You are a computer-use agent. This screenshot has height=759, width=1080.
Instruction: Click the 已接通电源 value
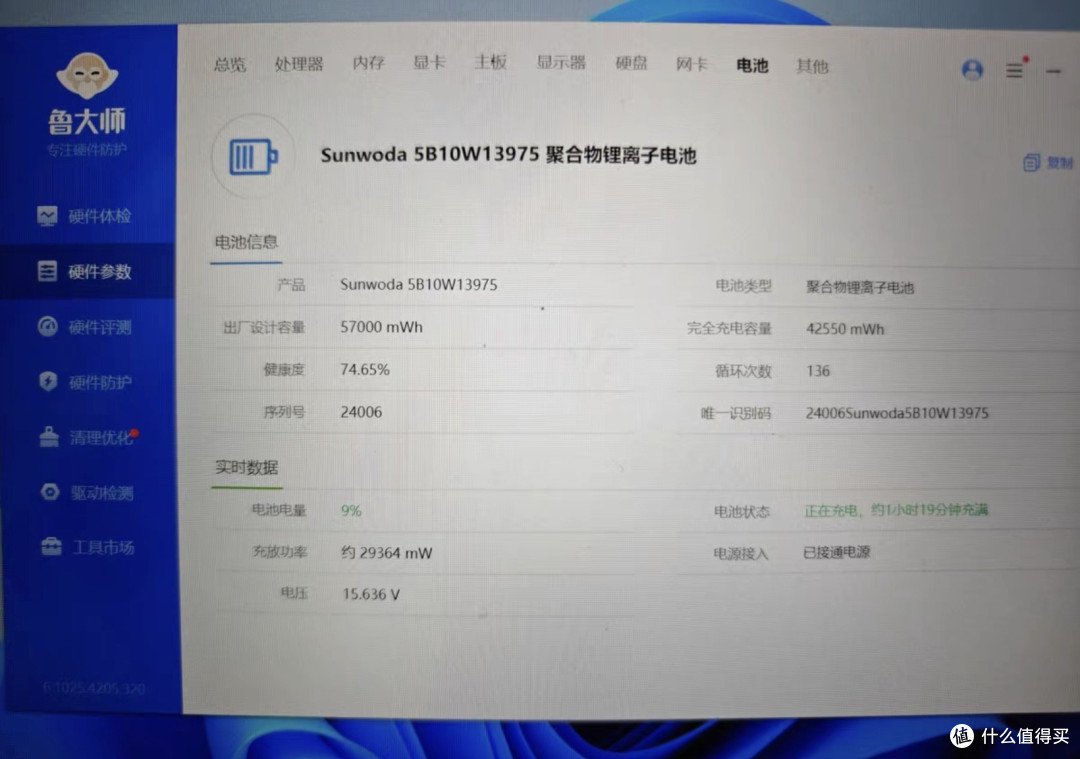point(837,552)
